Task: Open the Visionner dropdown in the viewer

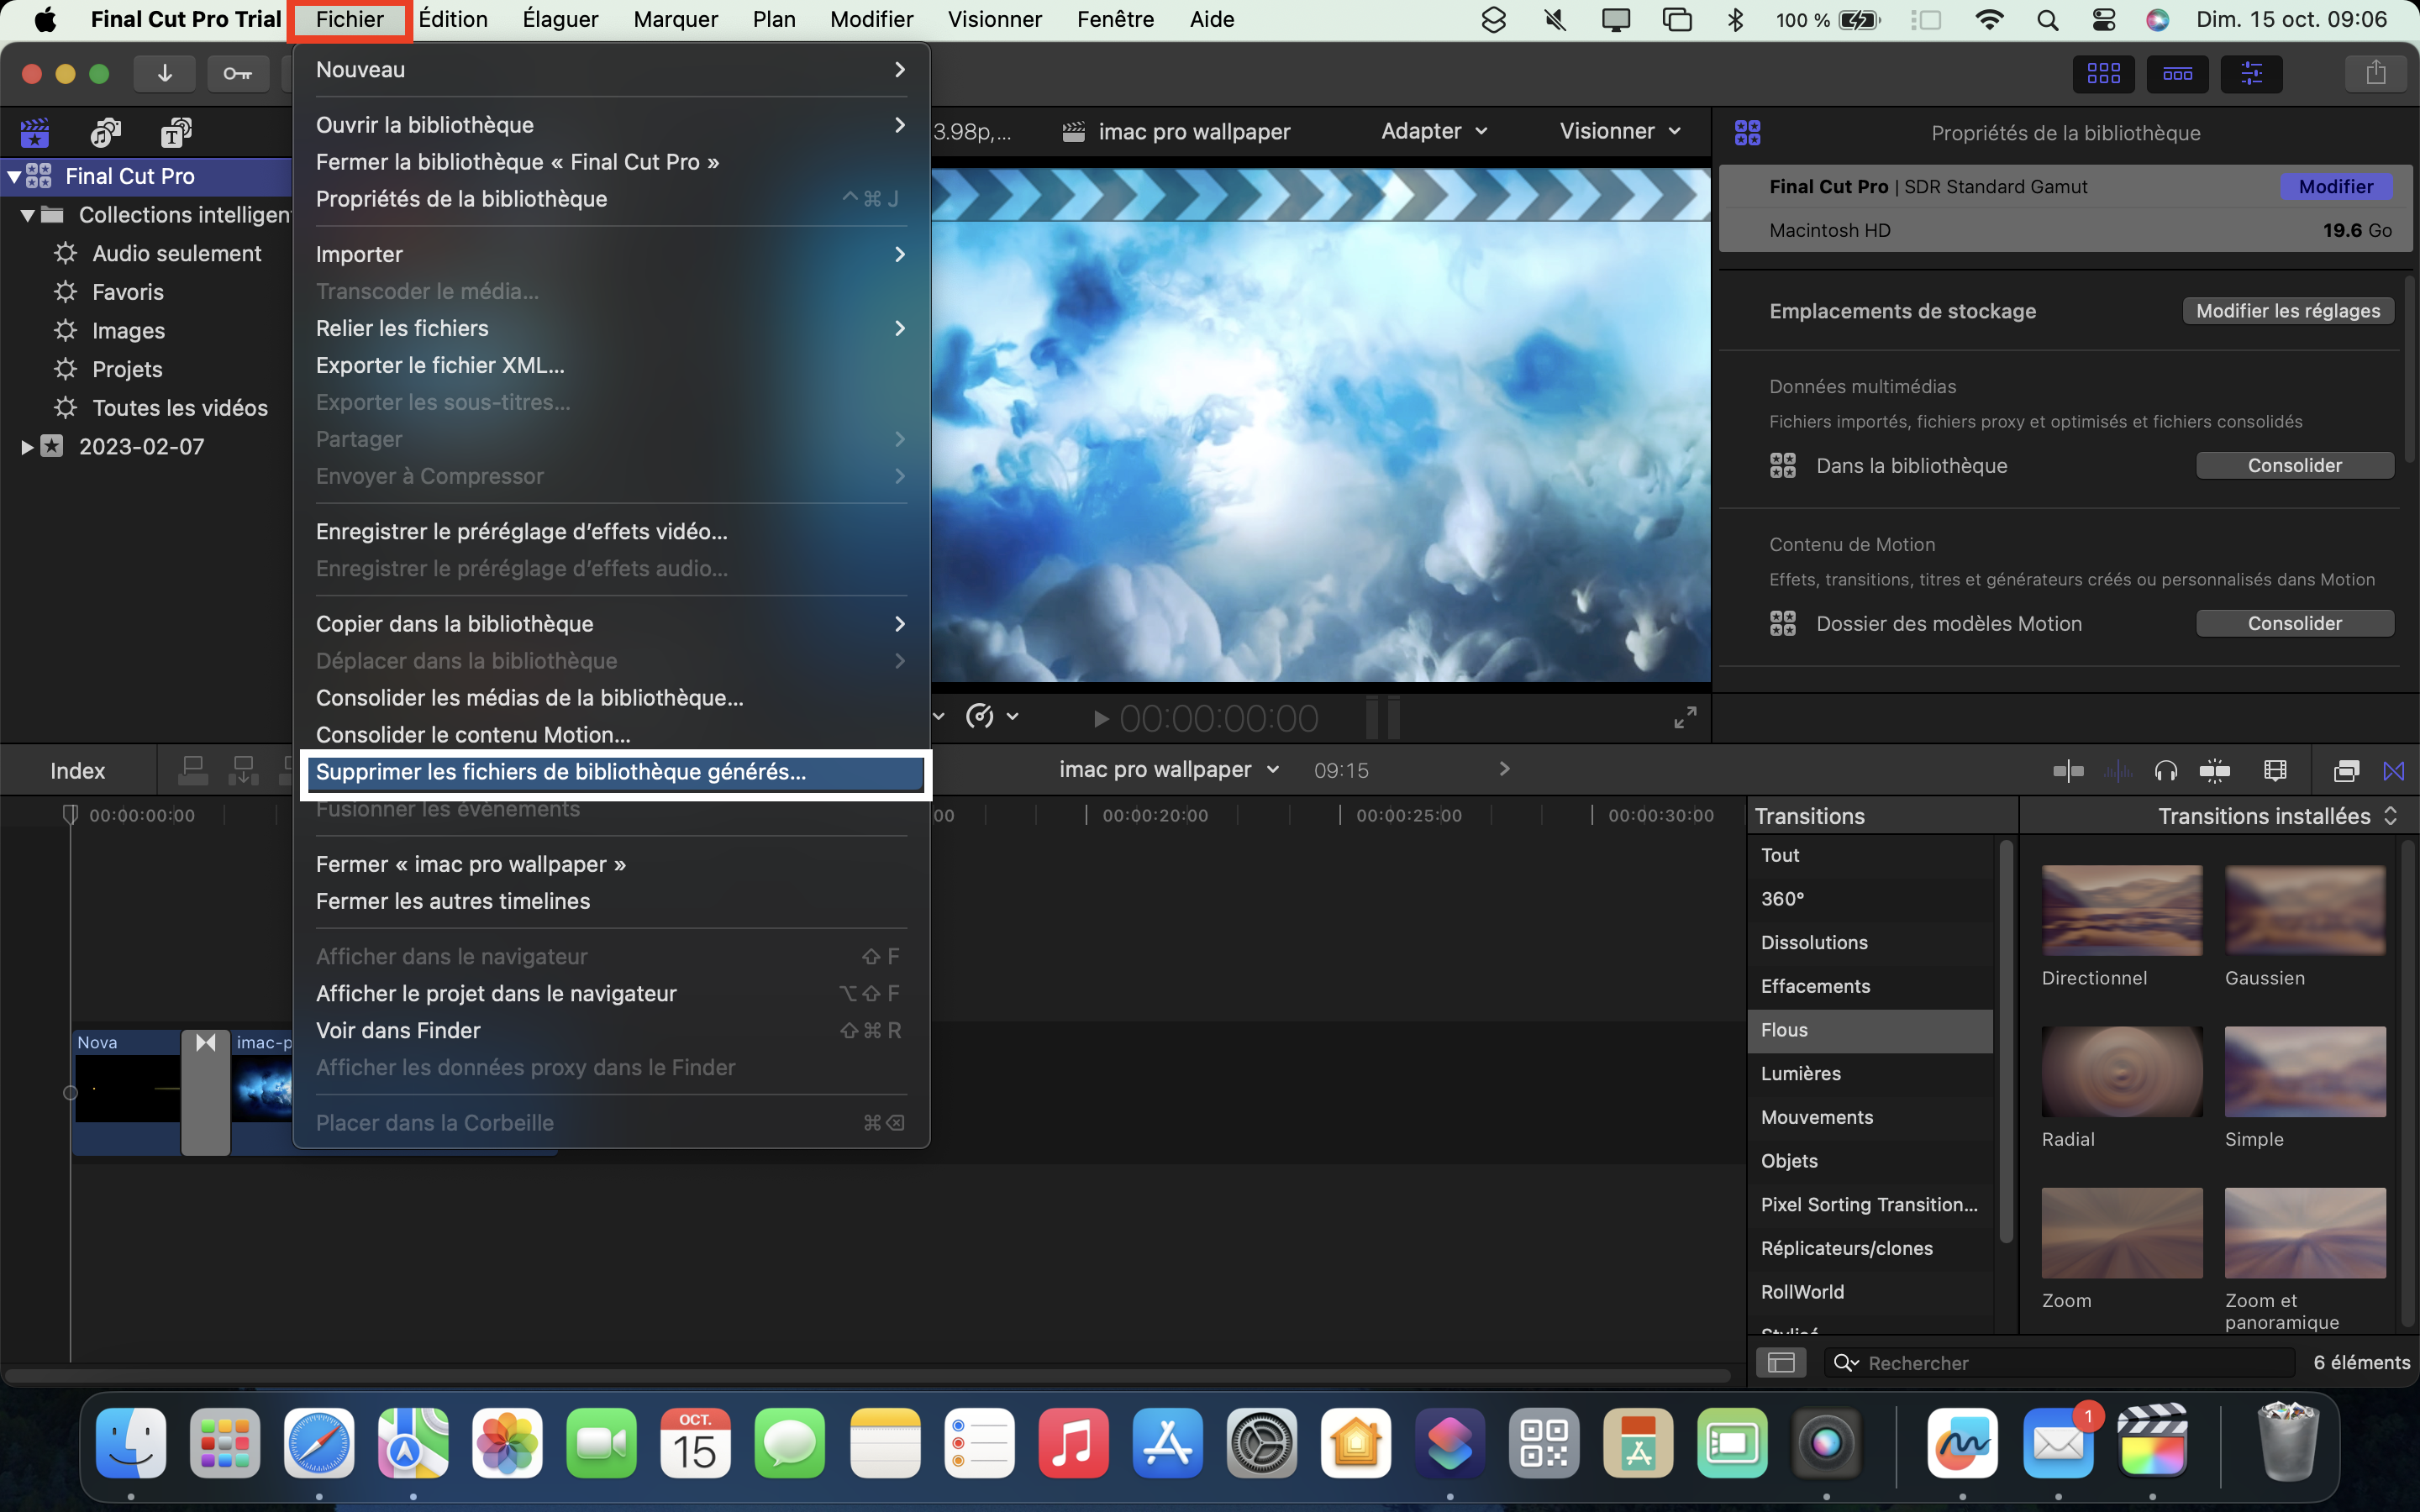Action: click(x=1618, y=131)
